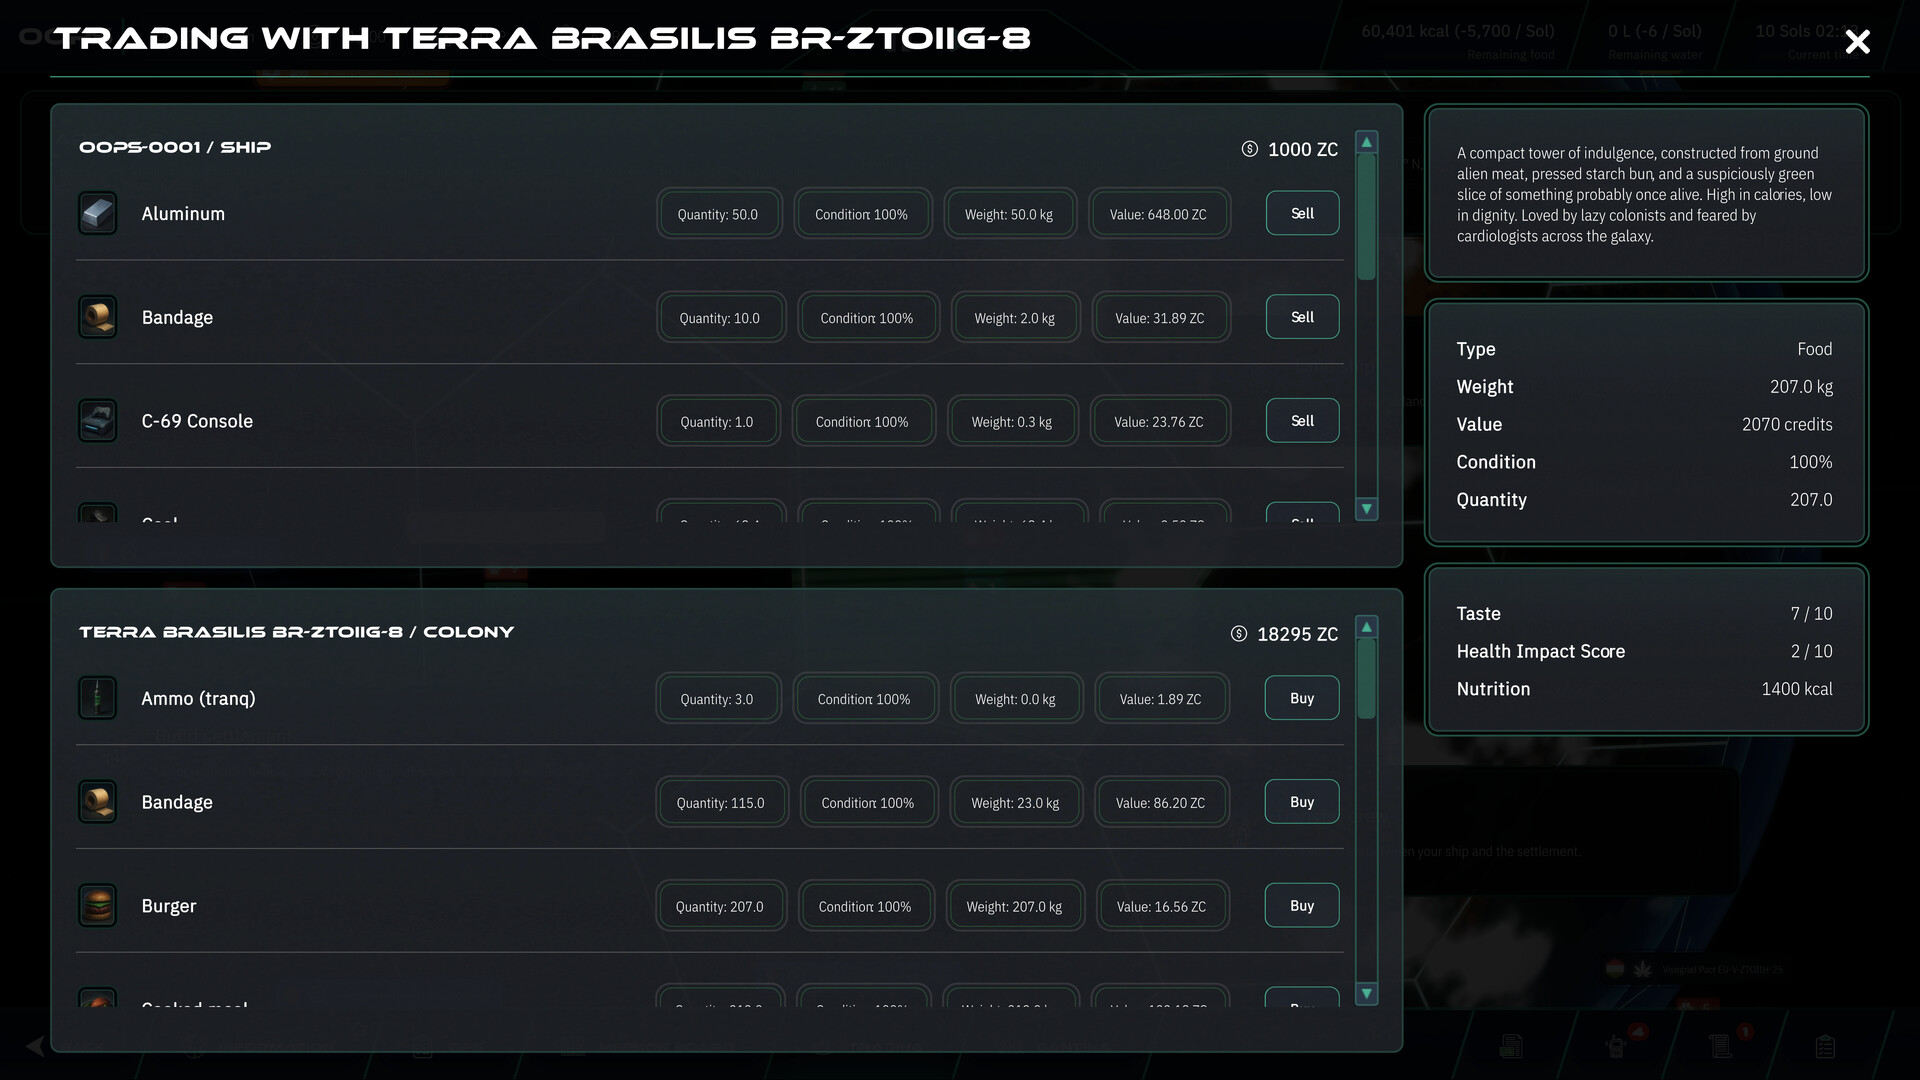Buy Bandages from the colony

1301,801
